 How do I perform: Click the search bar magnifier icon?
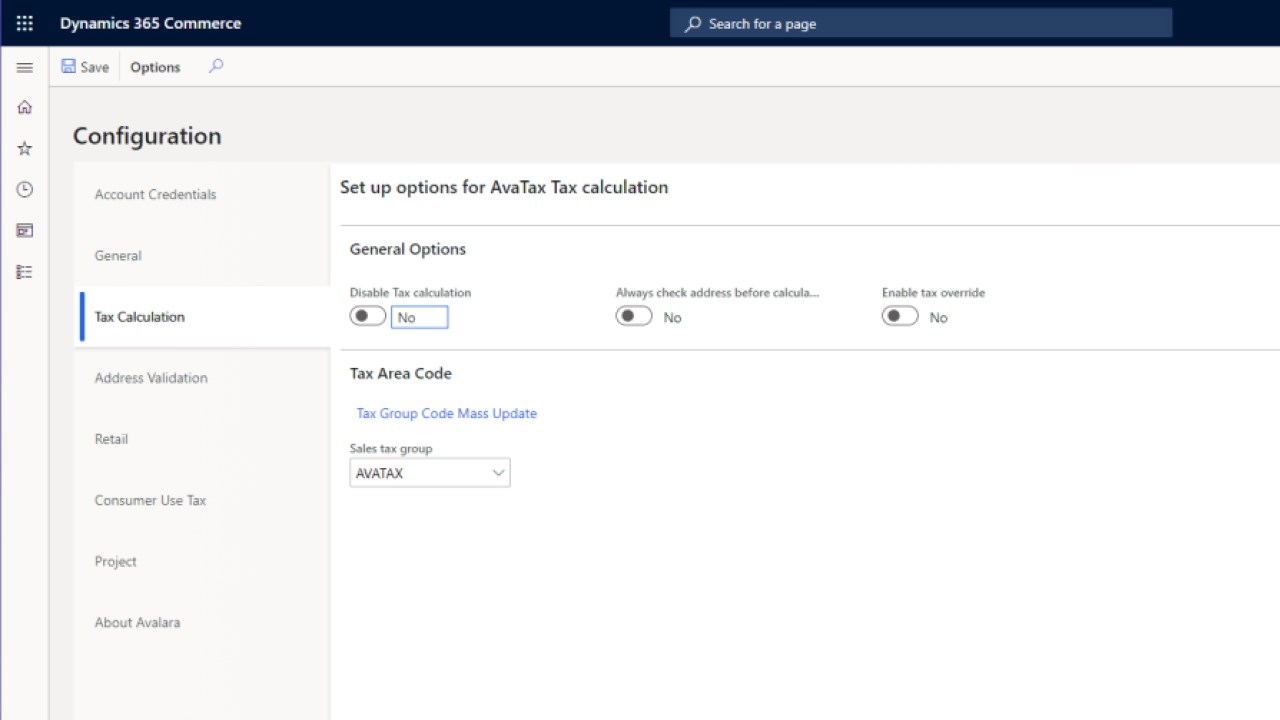(692, 24)
